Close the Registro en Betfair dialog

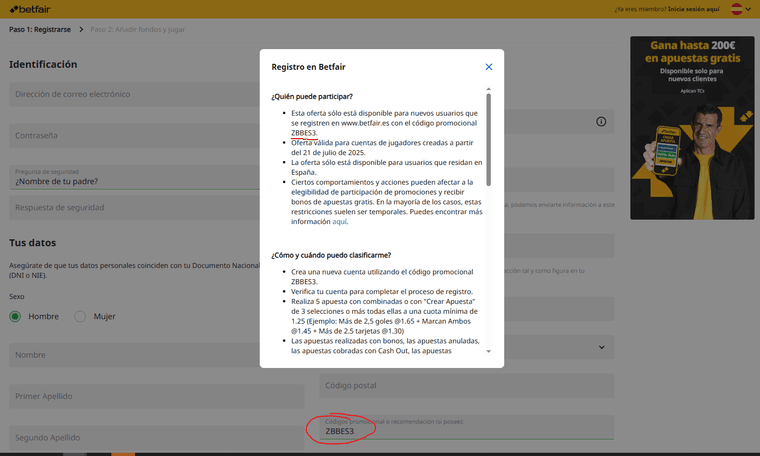point(489,67)
